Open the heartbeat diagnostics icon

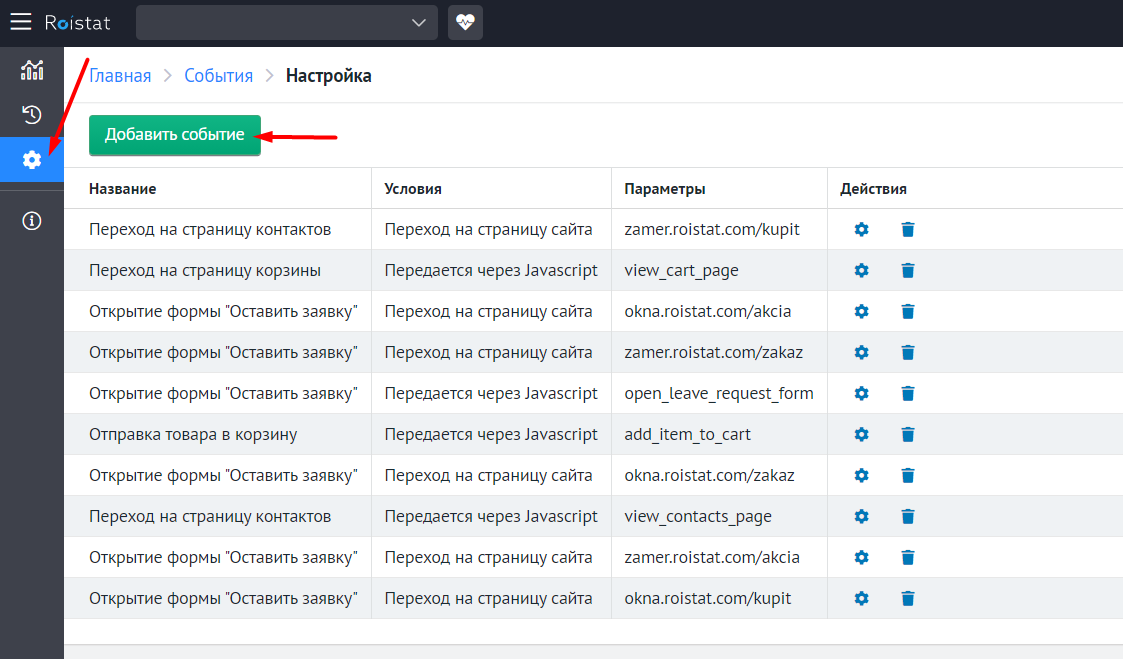coord(465,22)
